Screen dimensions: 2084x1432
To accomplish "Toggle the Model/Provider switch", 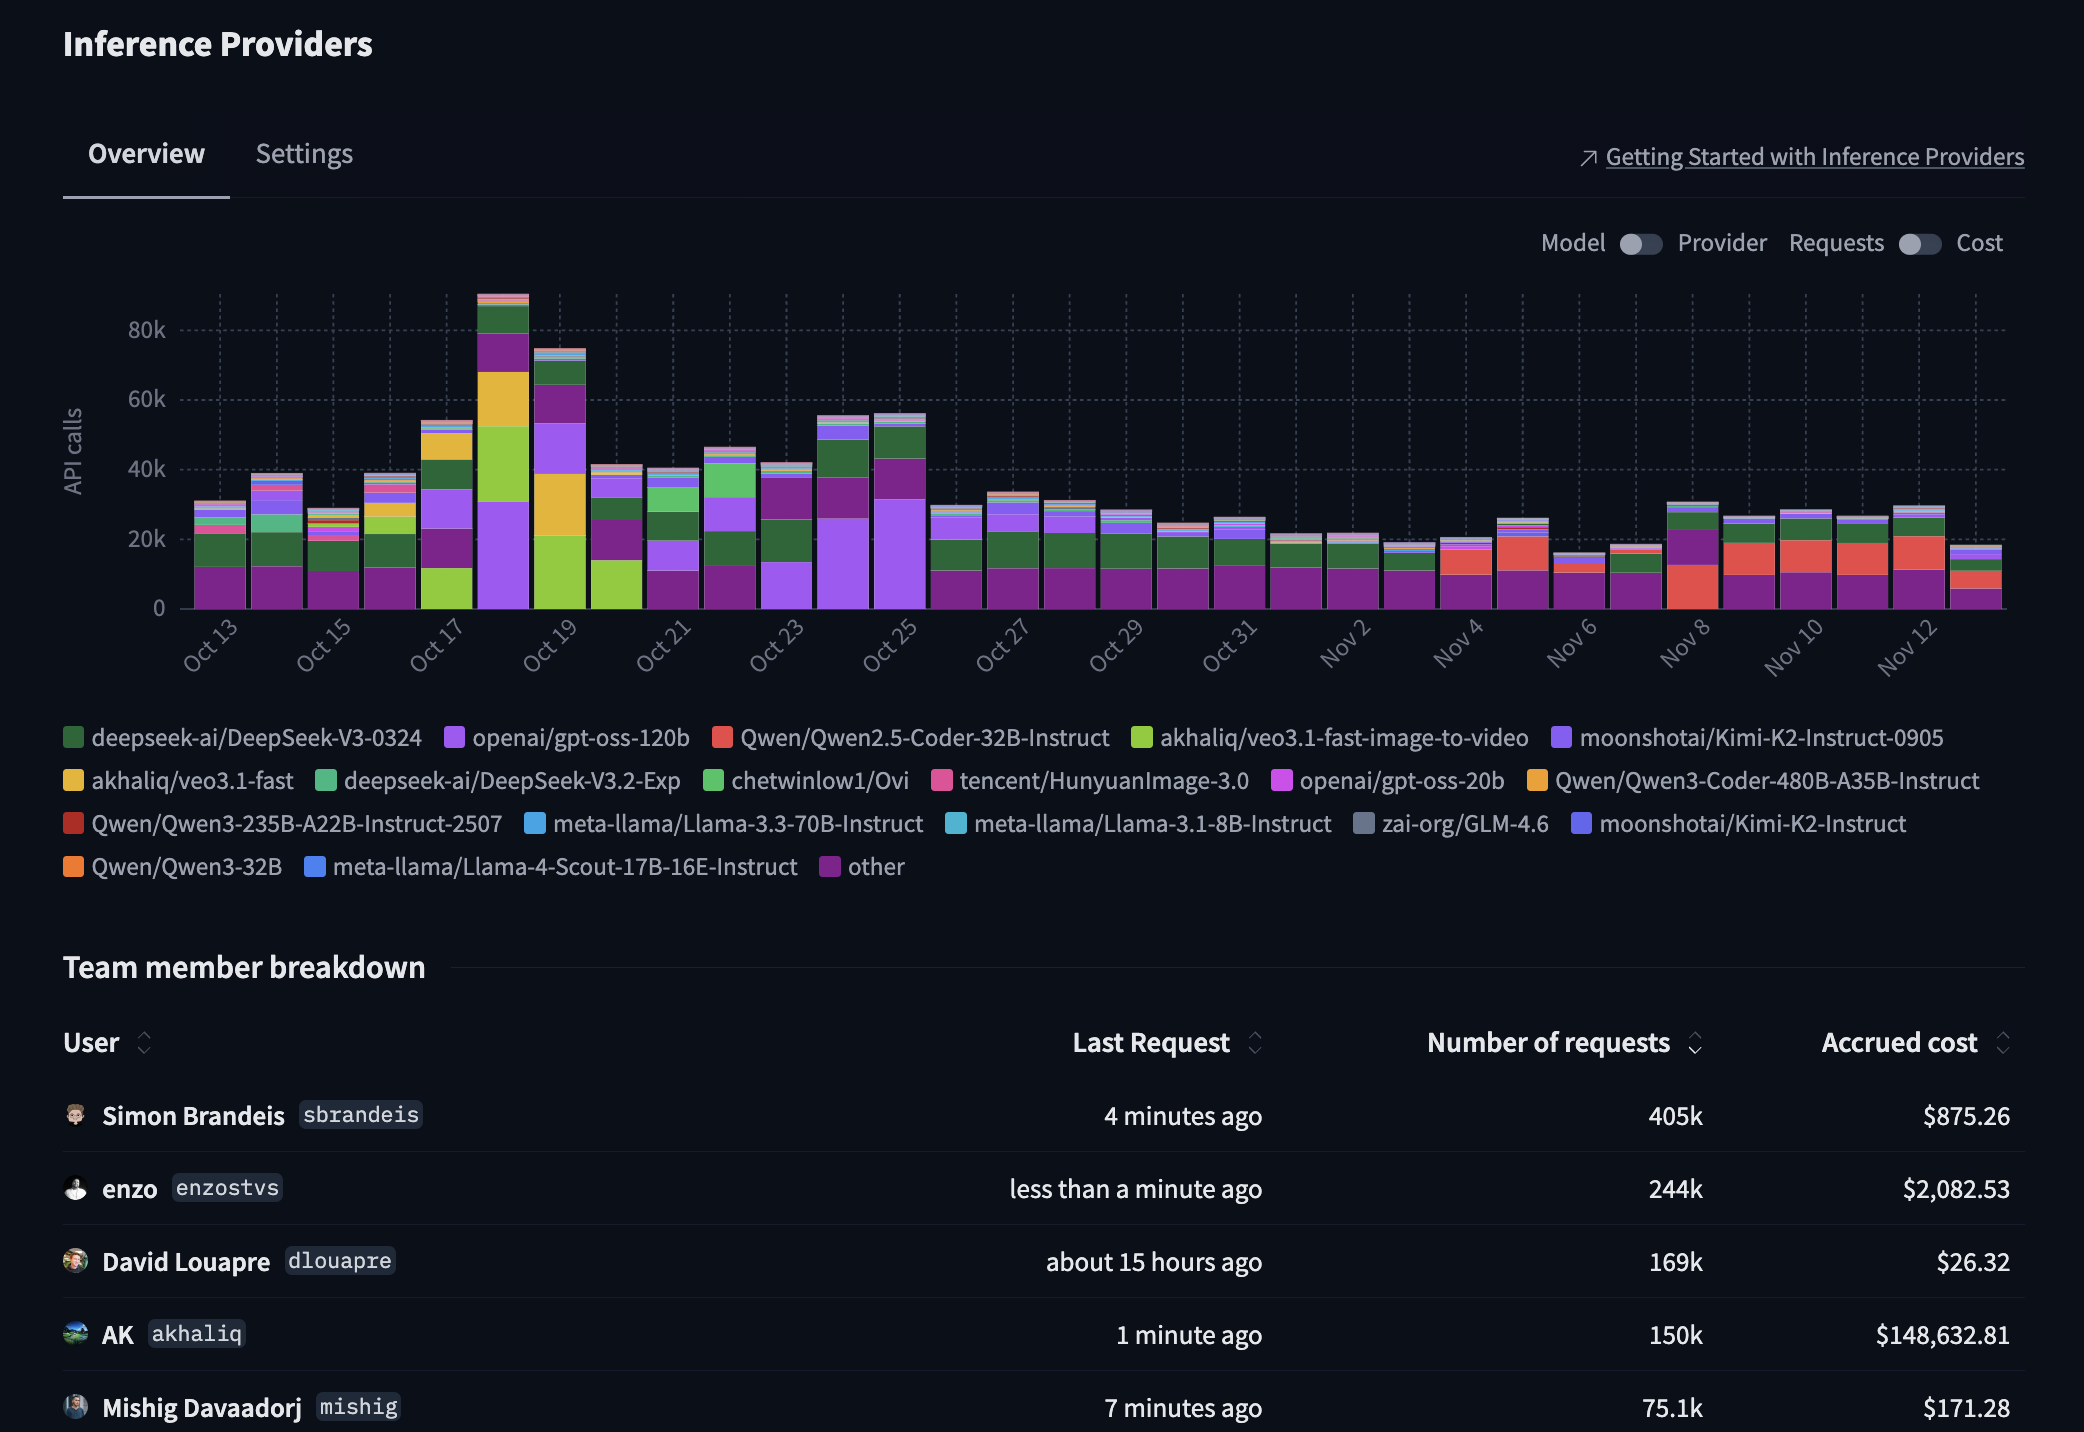I will 1640,244.
